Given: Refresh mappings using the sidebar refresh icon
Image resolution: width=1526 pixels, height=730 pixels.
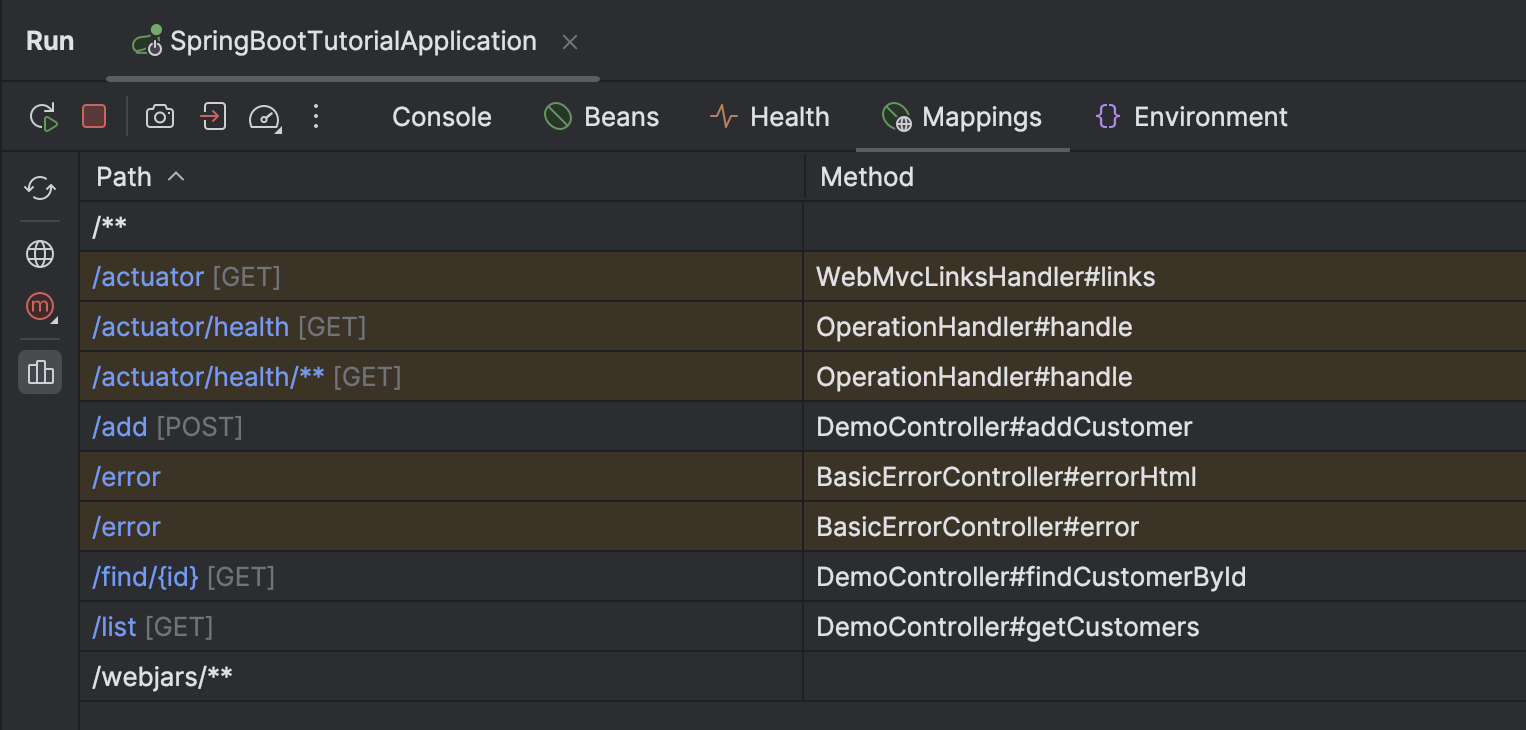Looking at the screenshot, I should (x=39, y=188).
